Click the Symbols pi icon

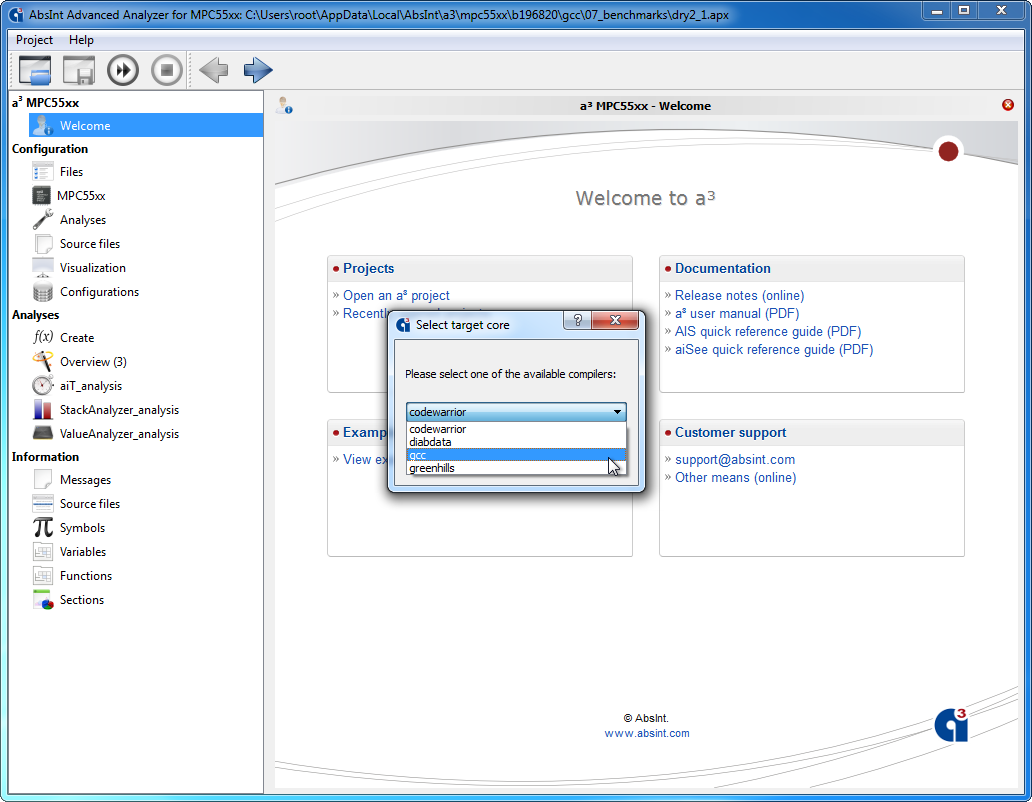[43, 528]
